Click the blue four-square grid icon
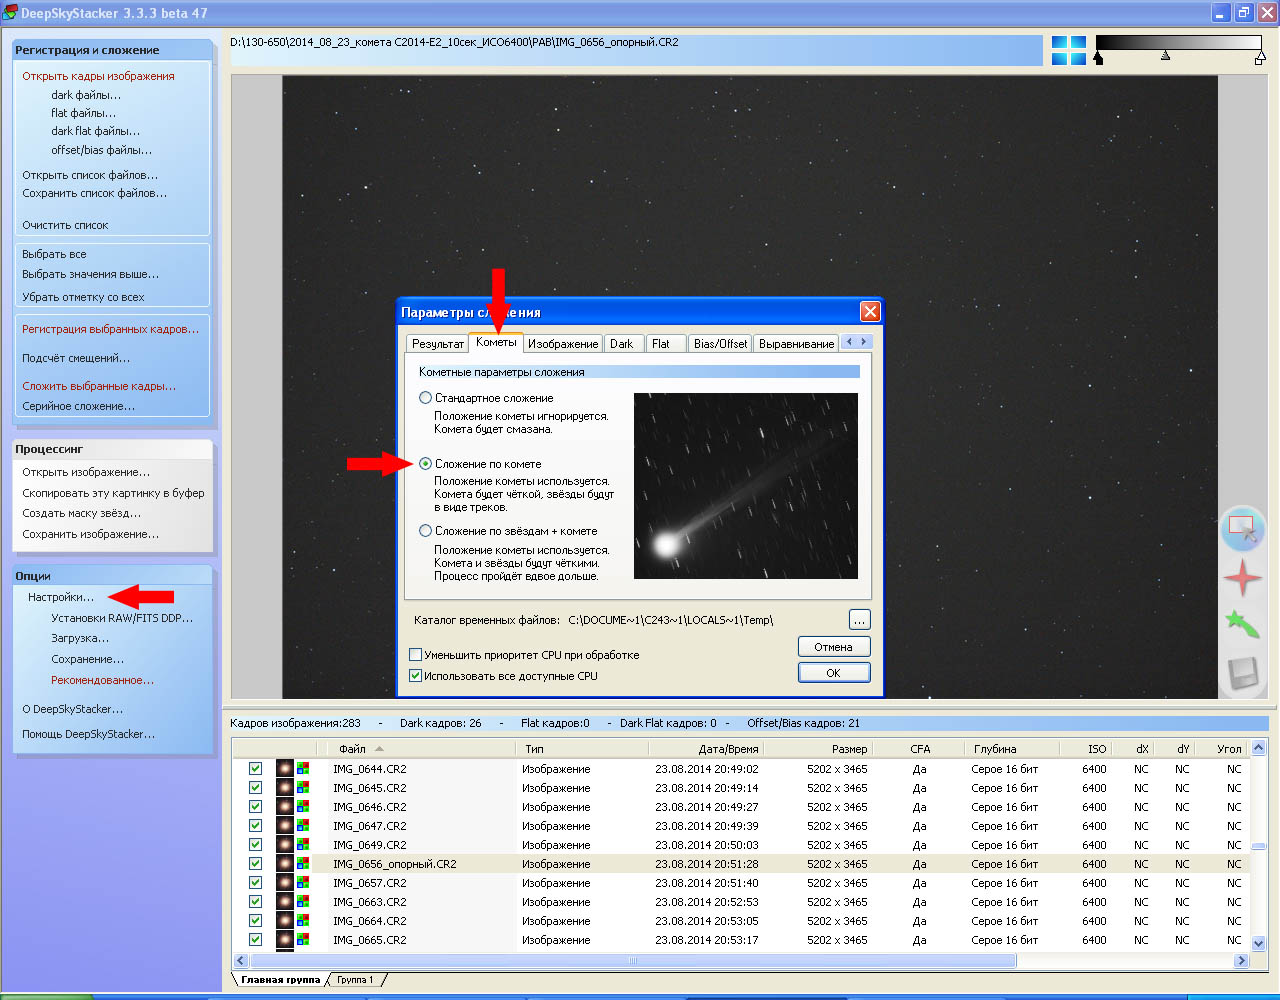The height and width of the screenshot is (1000, 1280). [1068, 50]
